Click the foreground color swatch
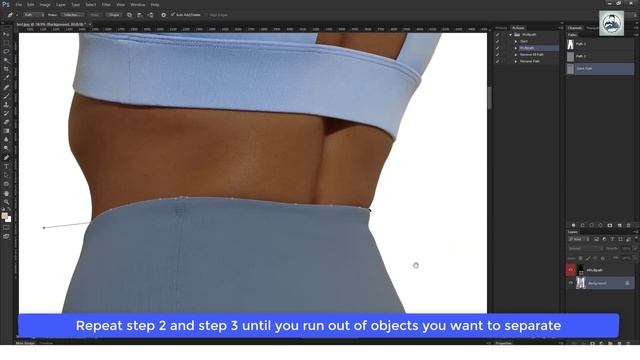Image resolution: width=640 pixels, height=360 pixels. tap(4, 216)
